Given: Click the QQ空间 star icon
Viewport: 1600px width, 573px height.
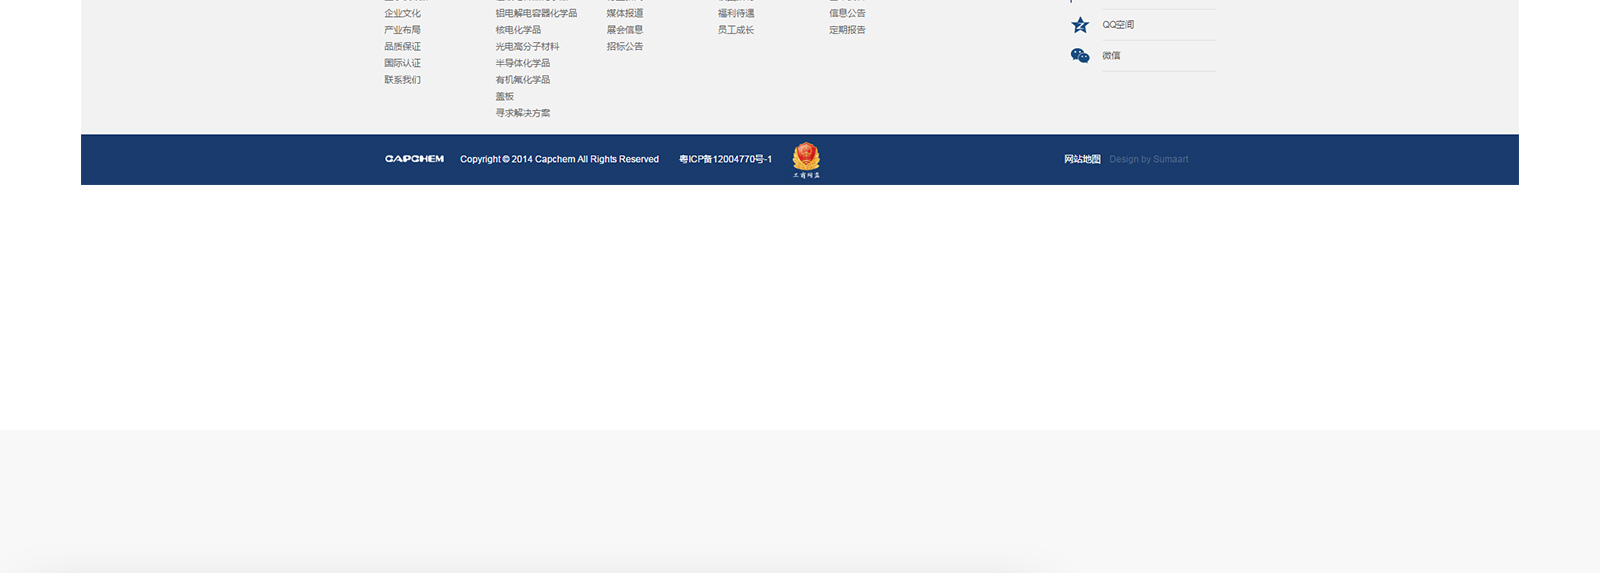Looking at the screenshot, I should tap(1080, 25).
